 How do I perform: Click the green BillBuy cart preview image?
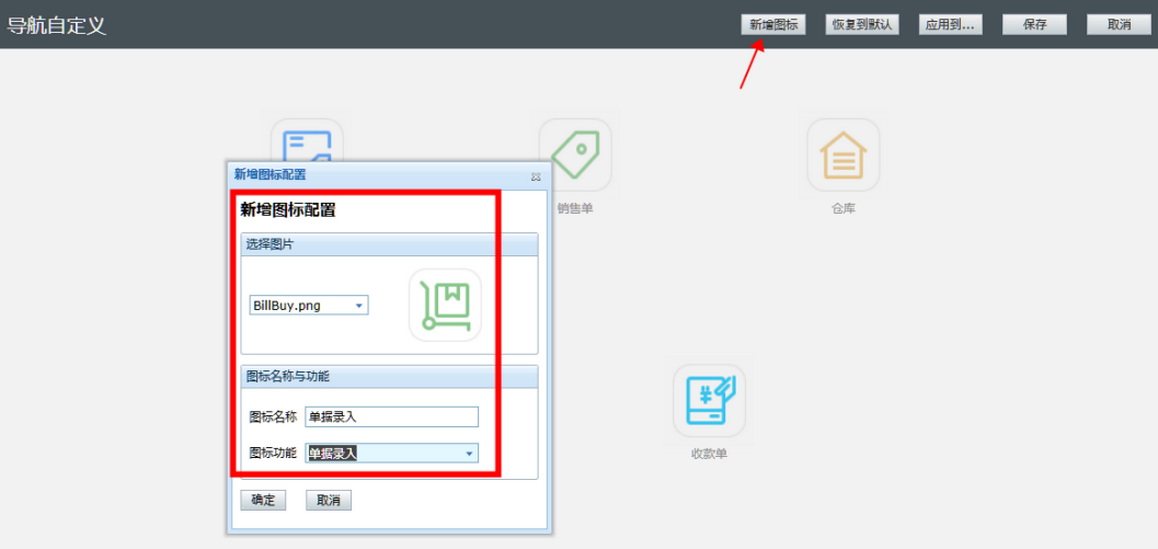[x=445, y=305]
